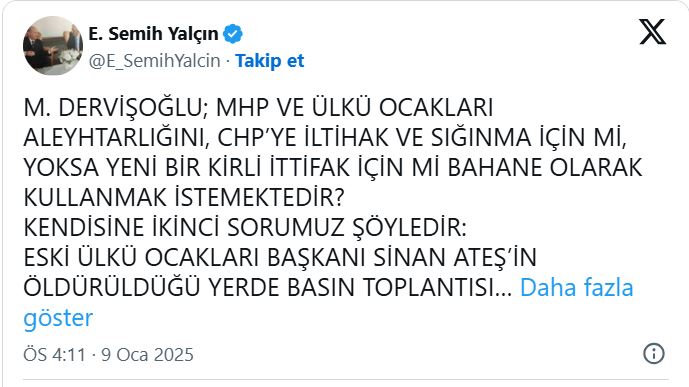Click the ALEYHTARLIĞINI, CHP'YE İLTİHAK line
689x387 pixels.
pos(325,137)
